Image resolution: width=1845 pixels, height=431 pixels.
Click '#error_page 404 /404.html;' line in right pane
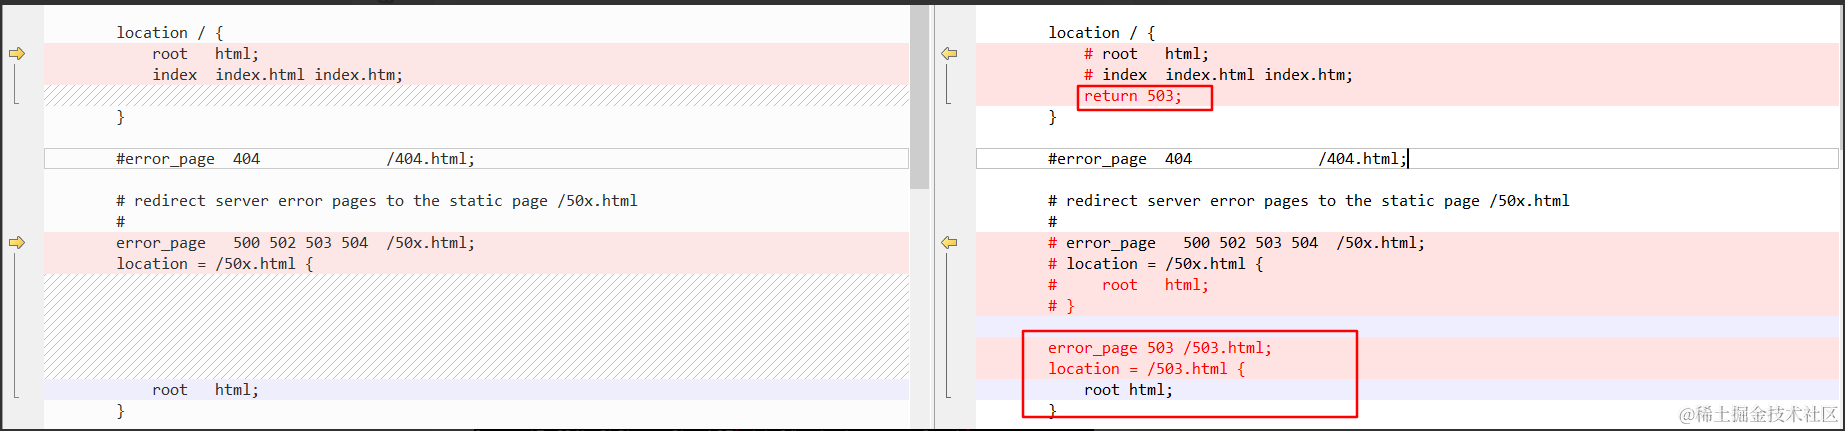(x=1227, y=159)
